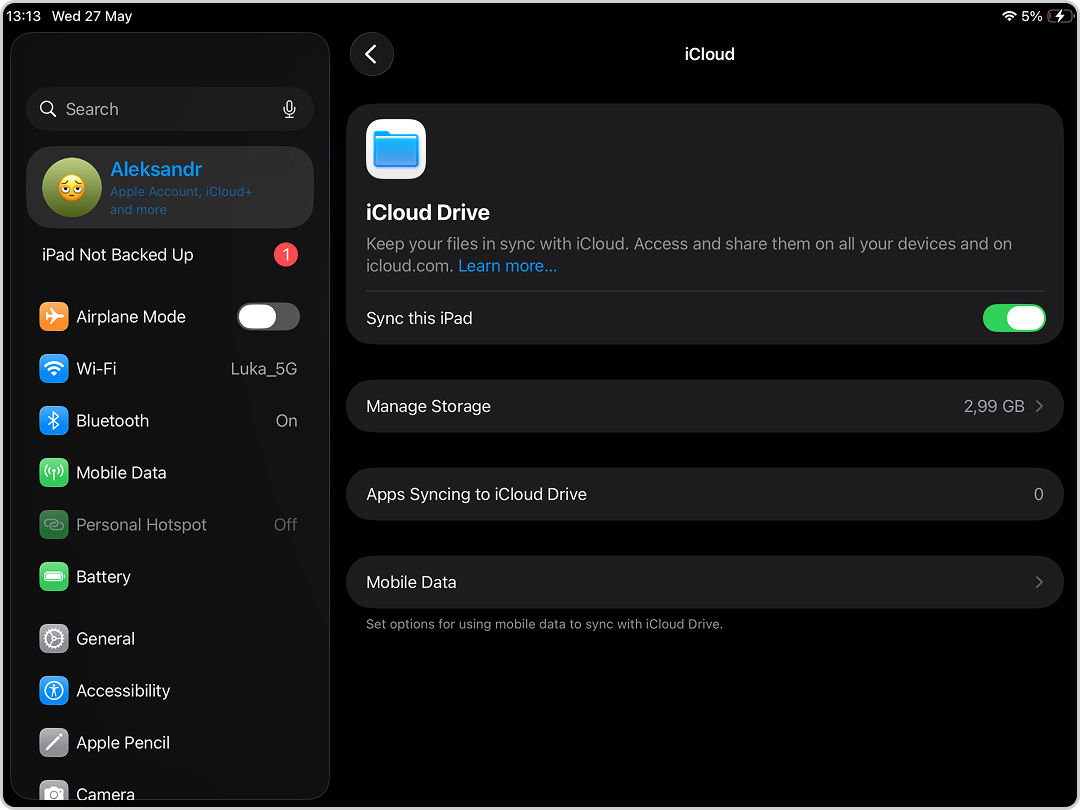The height and width of the screenshot is (810, 1080).
Task: Expand Manage Storage chevron
Action: point(1039,406)
